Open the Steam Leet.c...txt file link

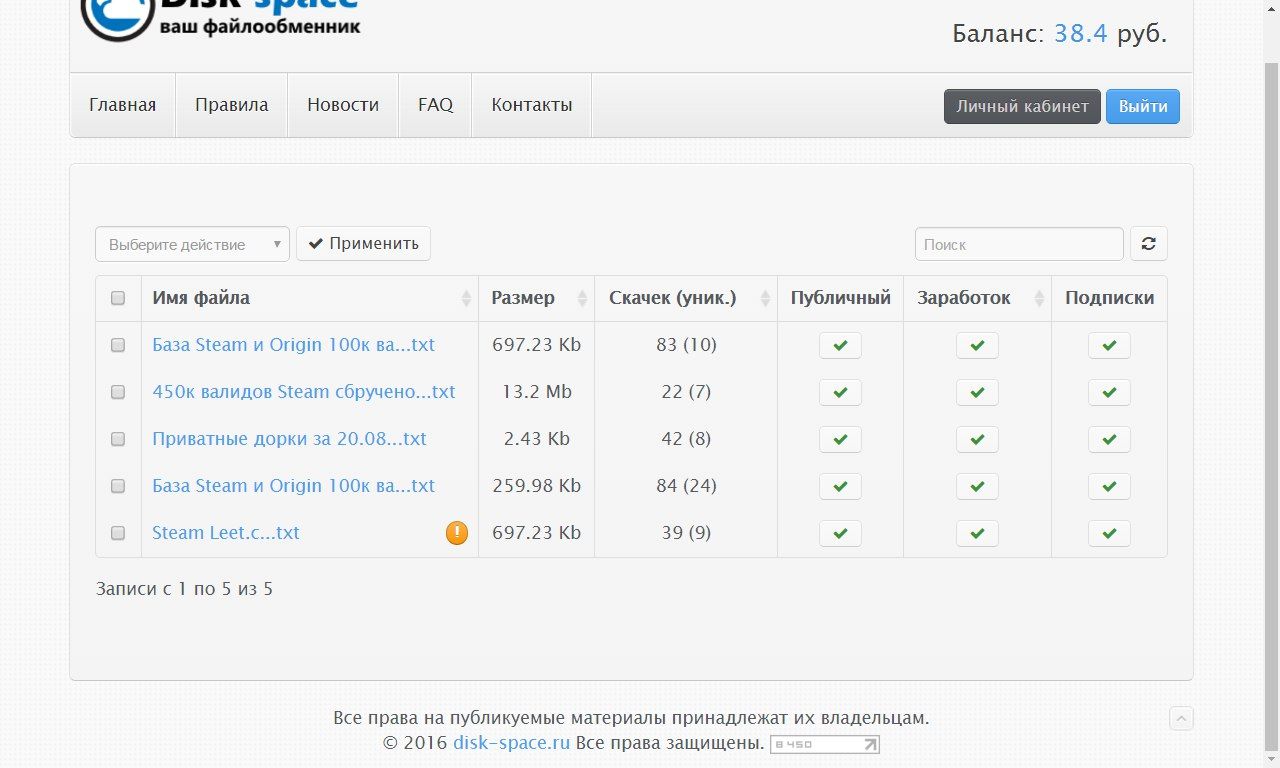point(226,533)
